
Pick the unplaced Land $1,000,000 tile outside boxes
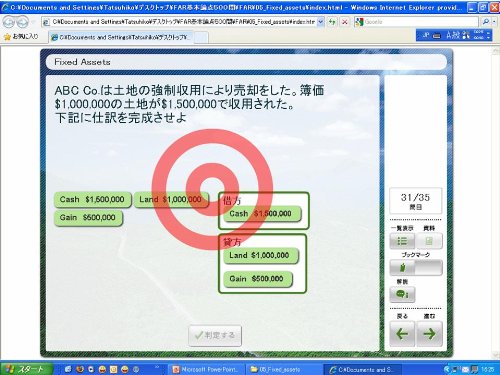pyautogui.click(x=171, y=199)
